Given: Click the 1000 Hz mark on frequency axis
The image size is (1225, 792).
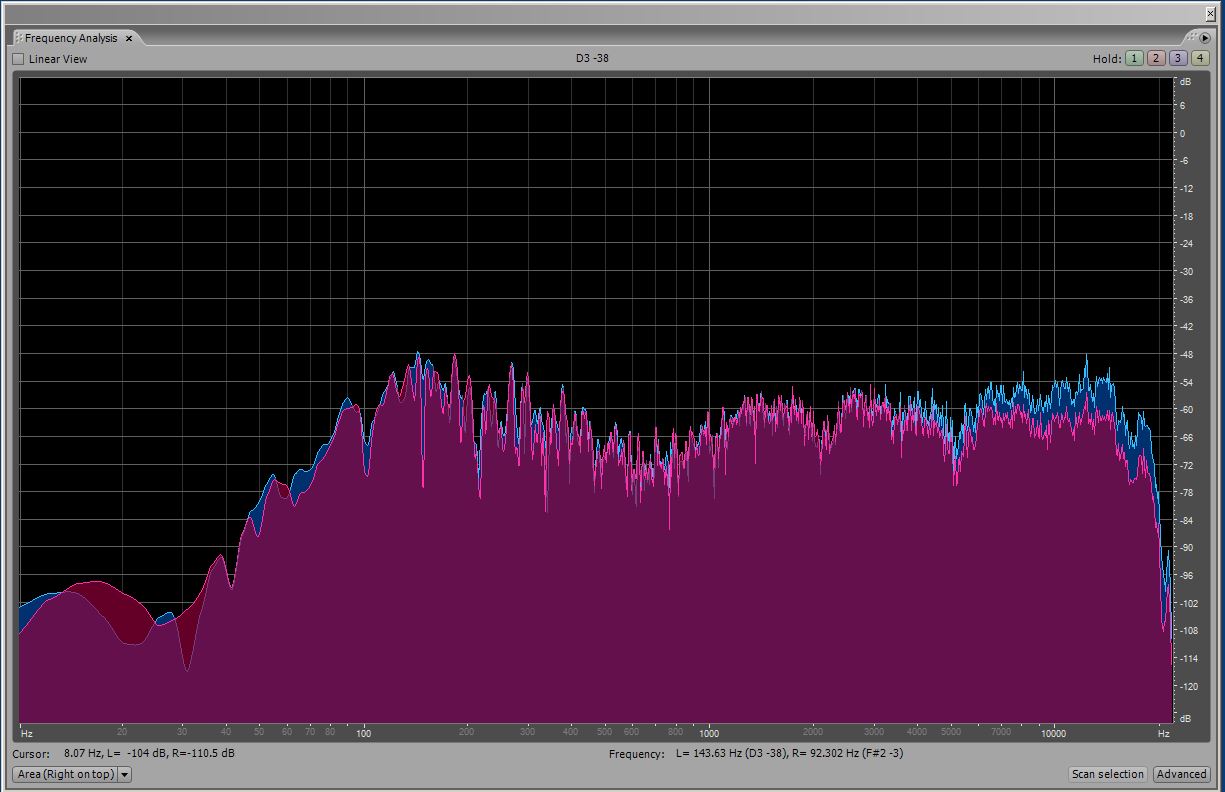Looking at the screenshot, I should [x=709, y=733].
